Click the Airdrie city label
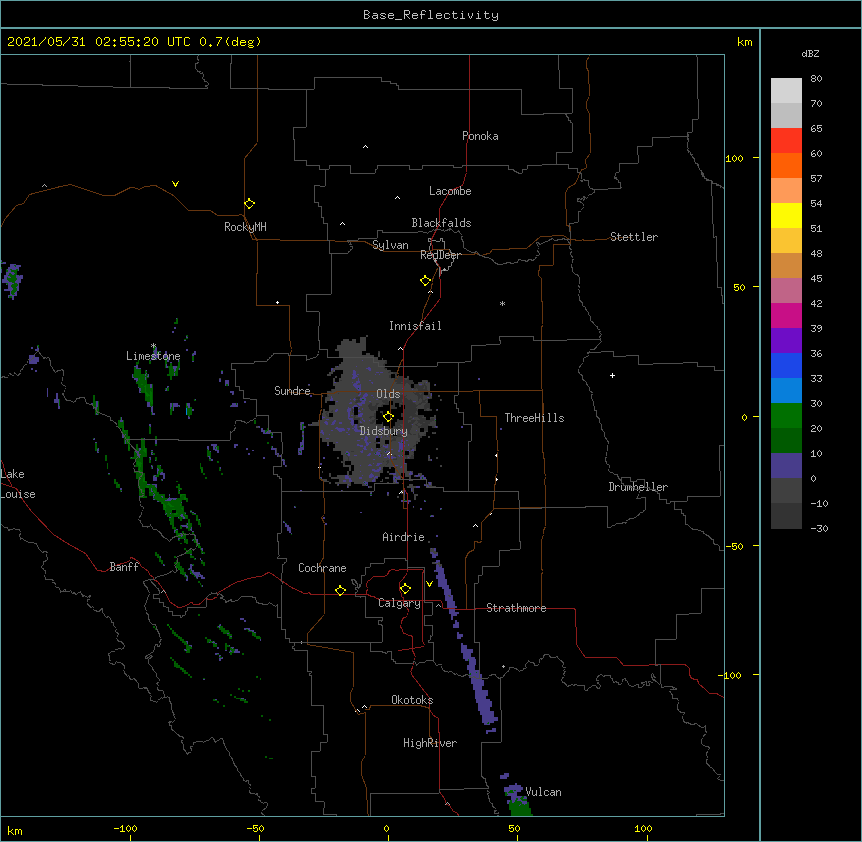Viewport: 862px width, 842px height. (x=404, y=537)
